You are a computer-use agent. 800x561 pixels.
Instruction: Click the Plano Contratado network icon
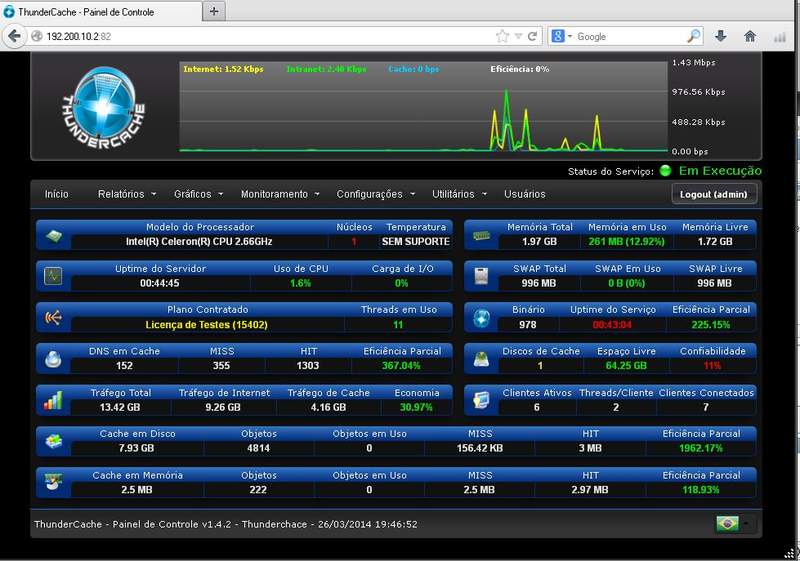pyautogui.click(x=54, y=318)
